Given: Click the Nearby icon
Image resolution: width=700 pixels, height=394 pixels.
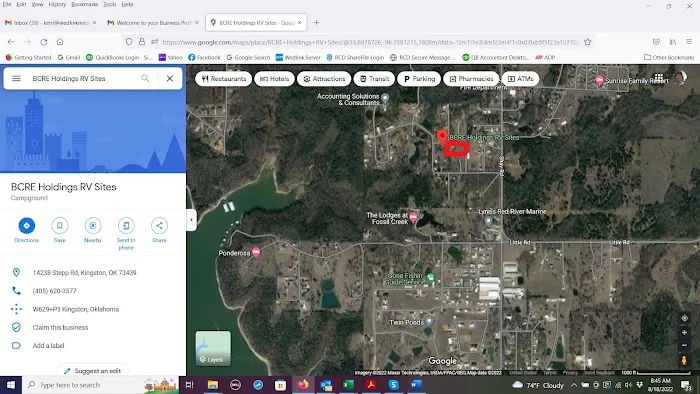Looking at the screenshot, I should [93, 226].
